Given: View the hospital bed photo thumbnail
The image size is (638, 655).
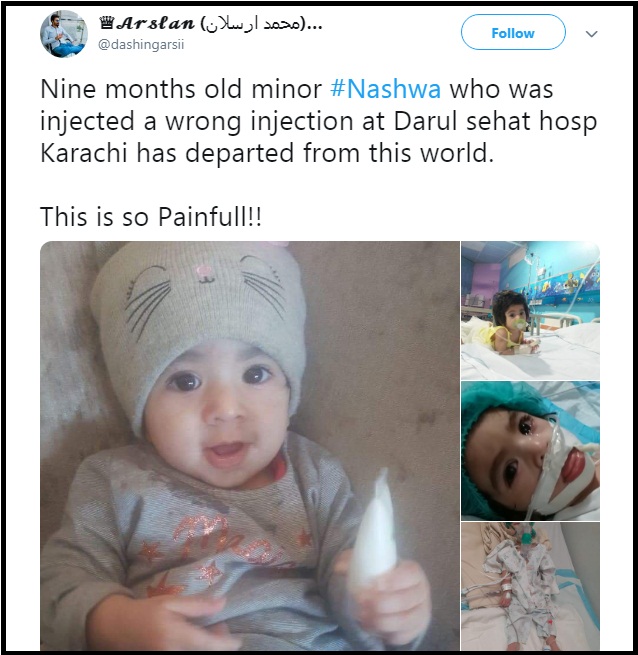Looking at the screenshot, I should pos(530,586).
